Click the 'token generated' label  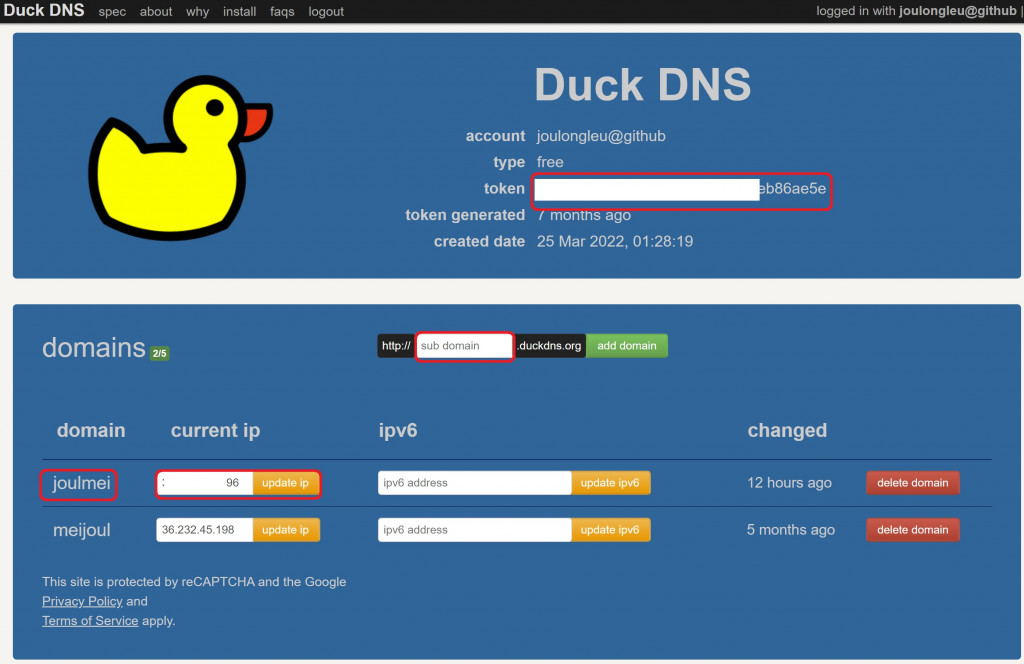tap(465, 215)
